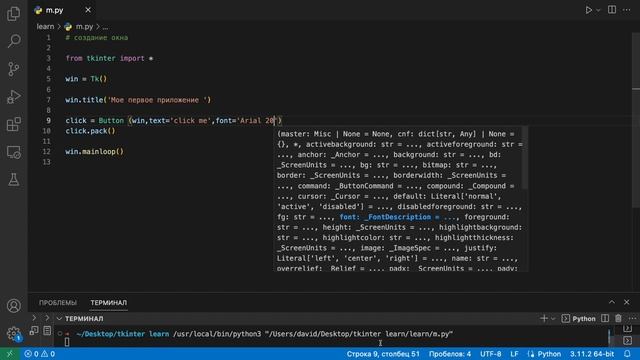Click the terminal input cursor line
Image resolution: width=640 pixels, height=360 pixels.
[67, 342]
